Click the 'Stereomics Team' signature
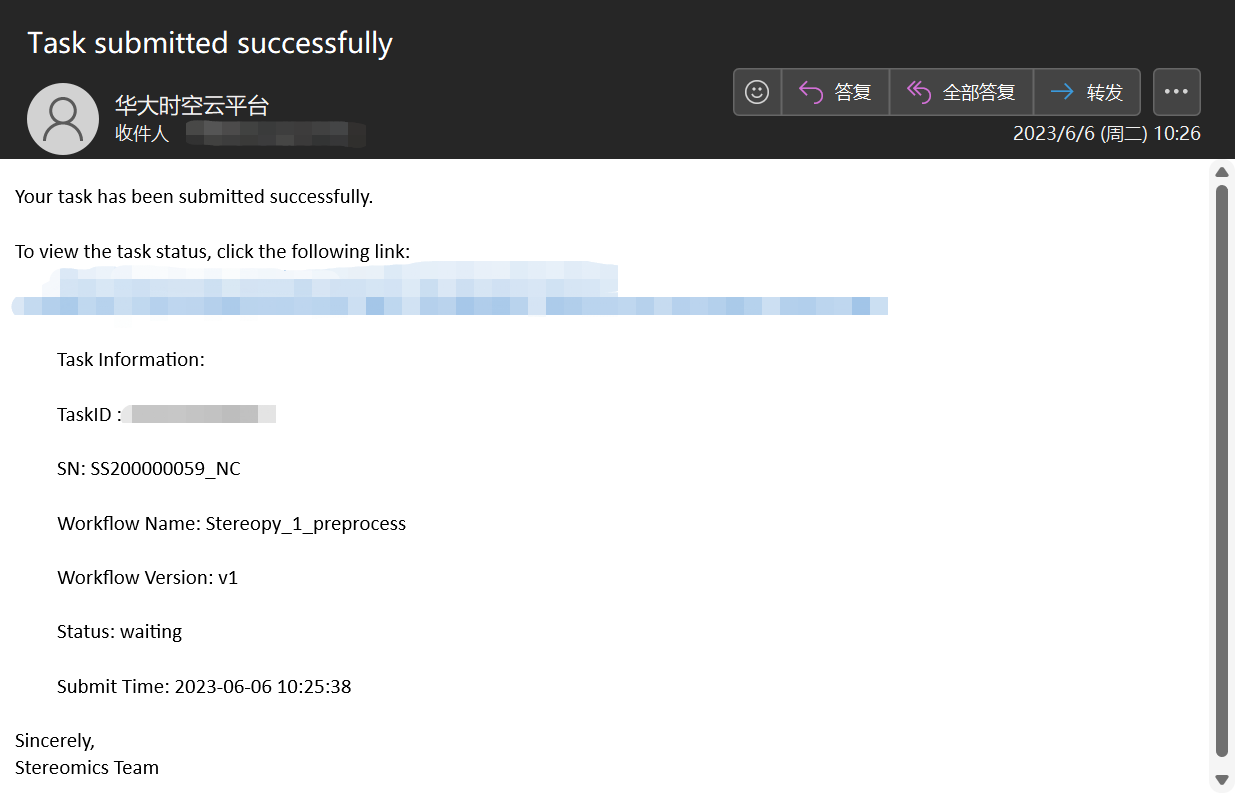Viewport: 1235px width, 793px height. [87, 768]
